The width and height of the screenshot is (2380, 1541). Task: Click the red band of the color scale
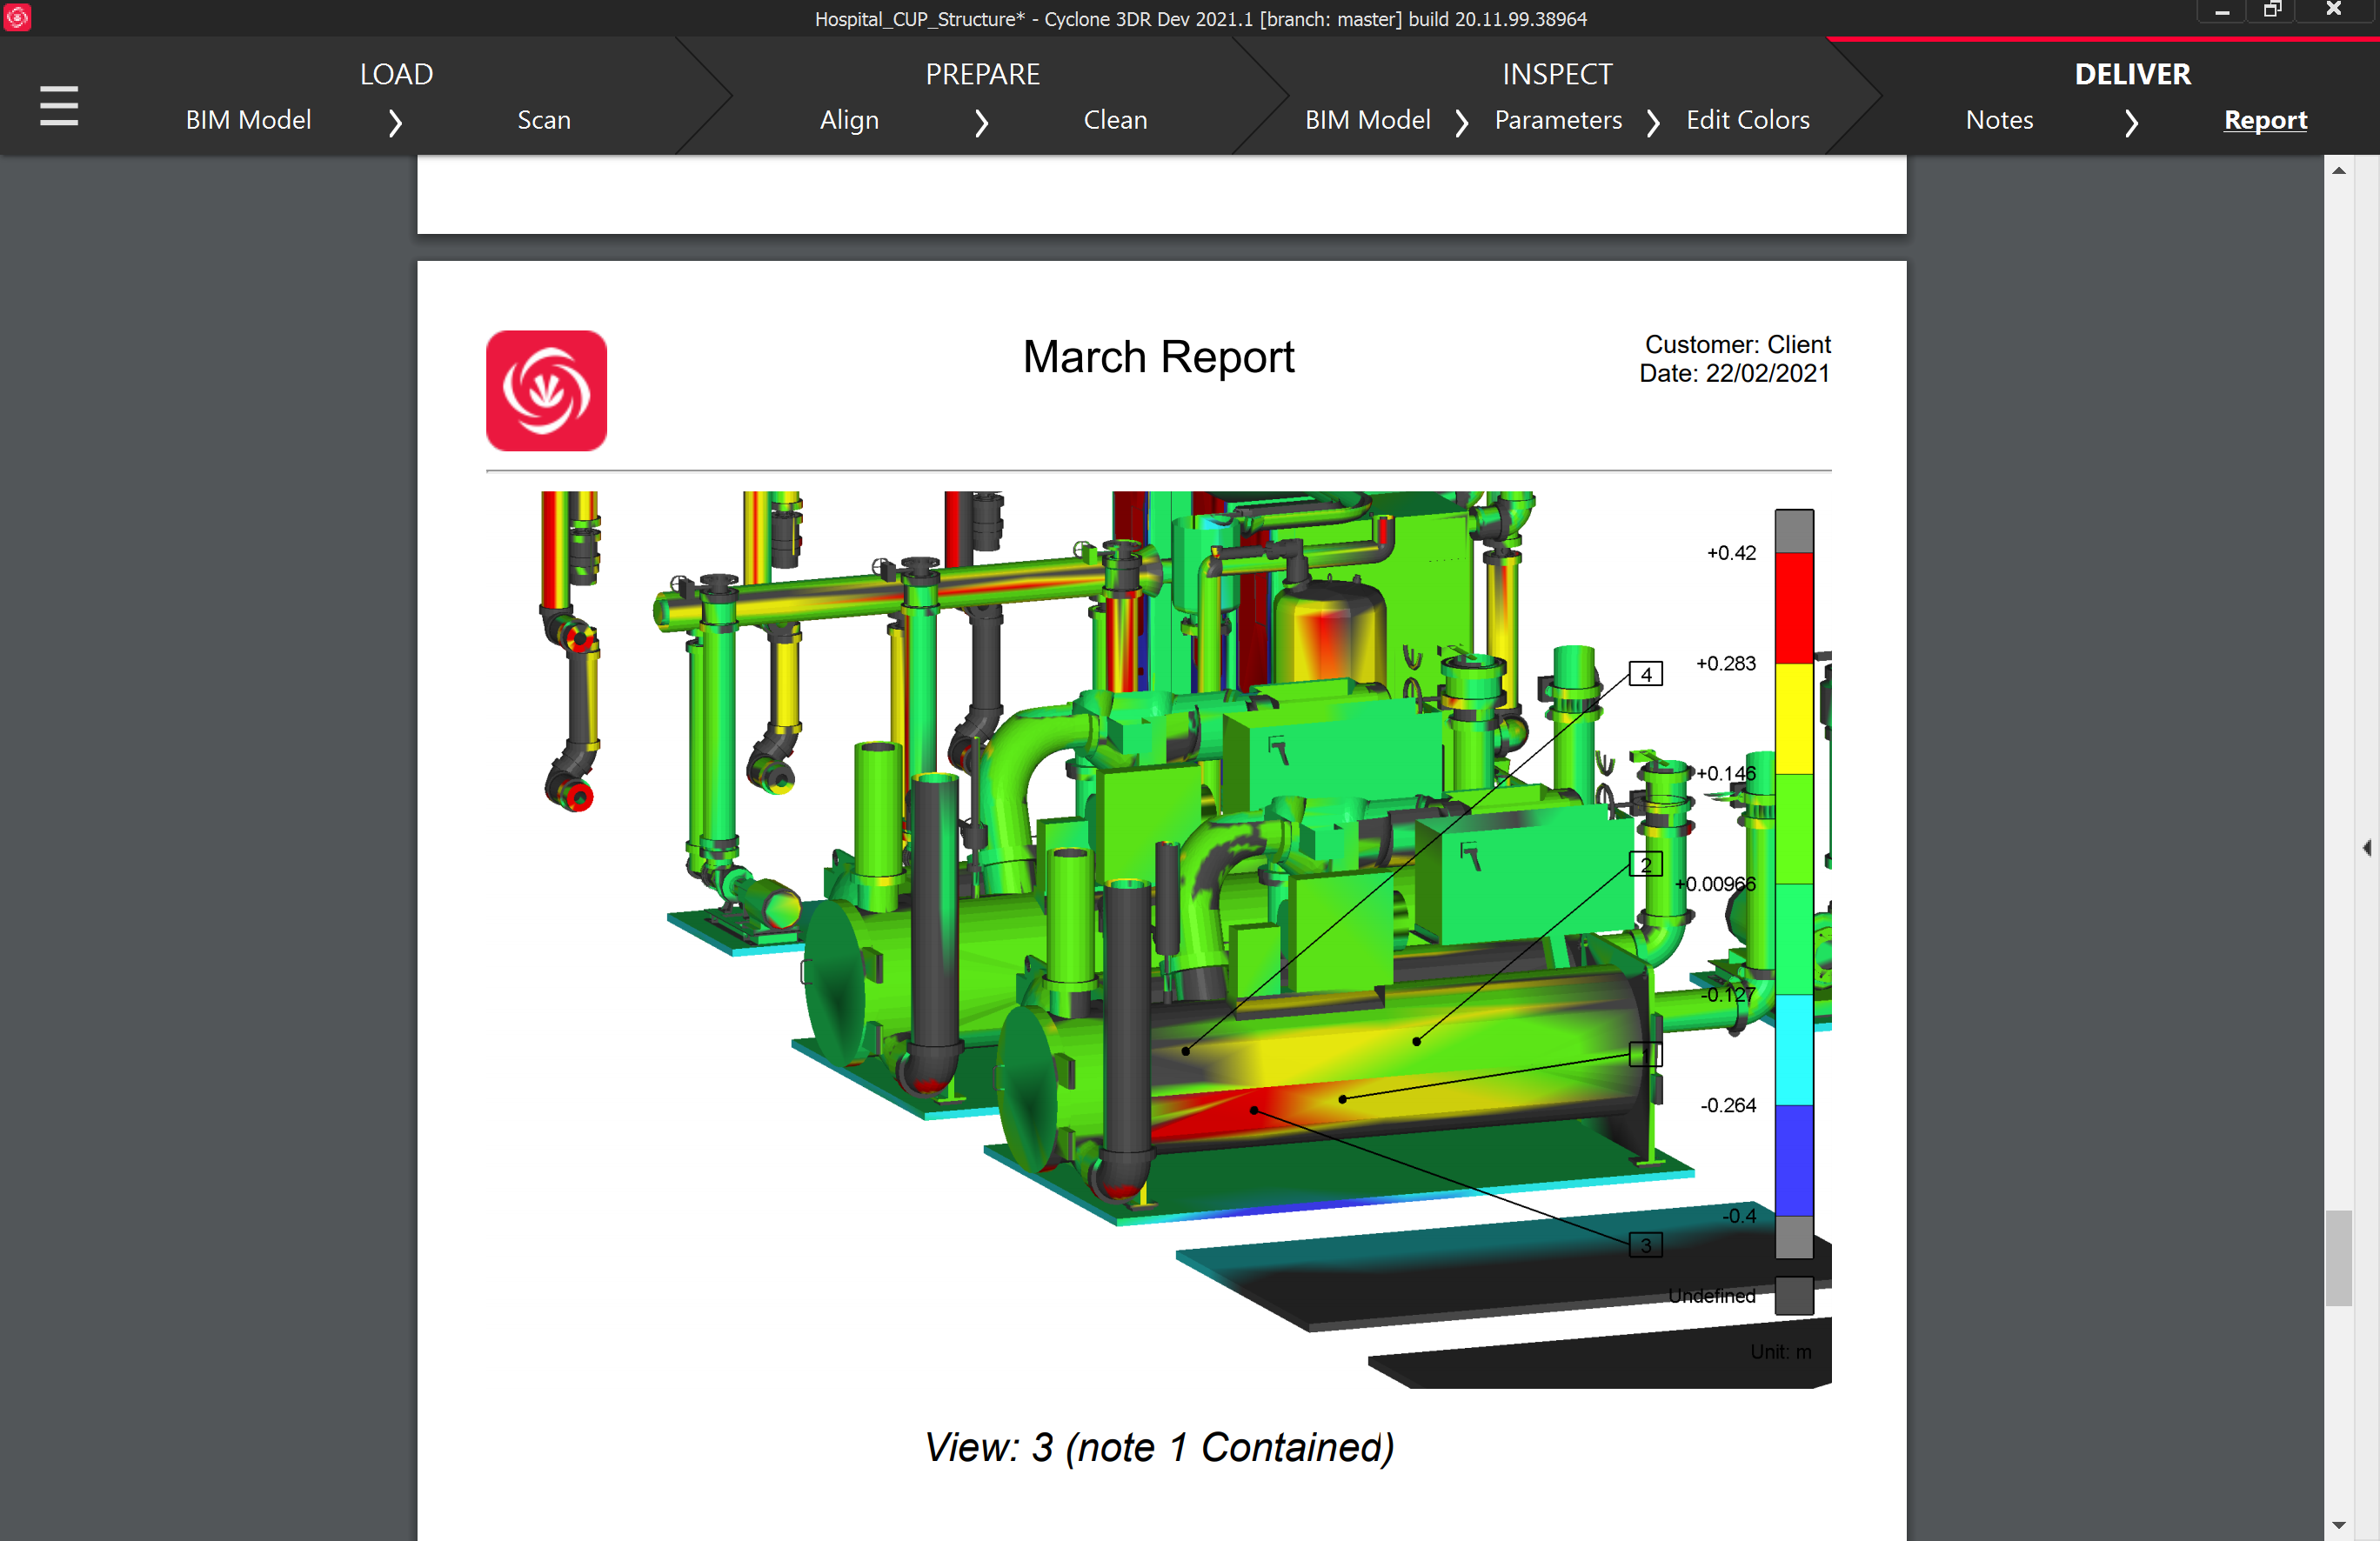(x=1793, y=607)
